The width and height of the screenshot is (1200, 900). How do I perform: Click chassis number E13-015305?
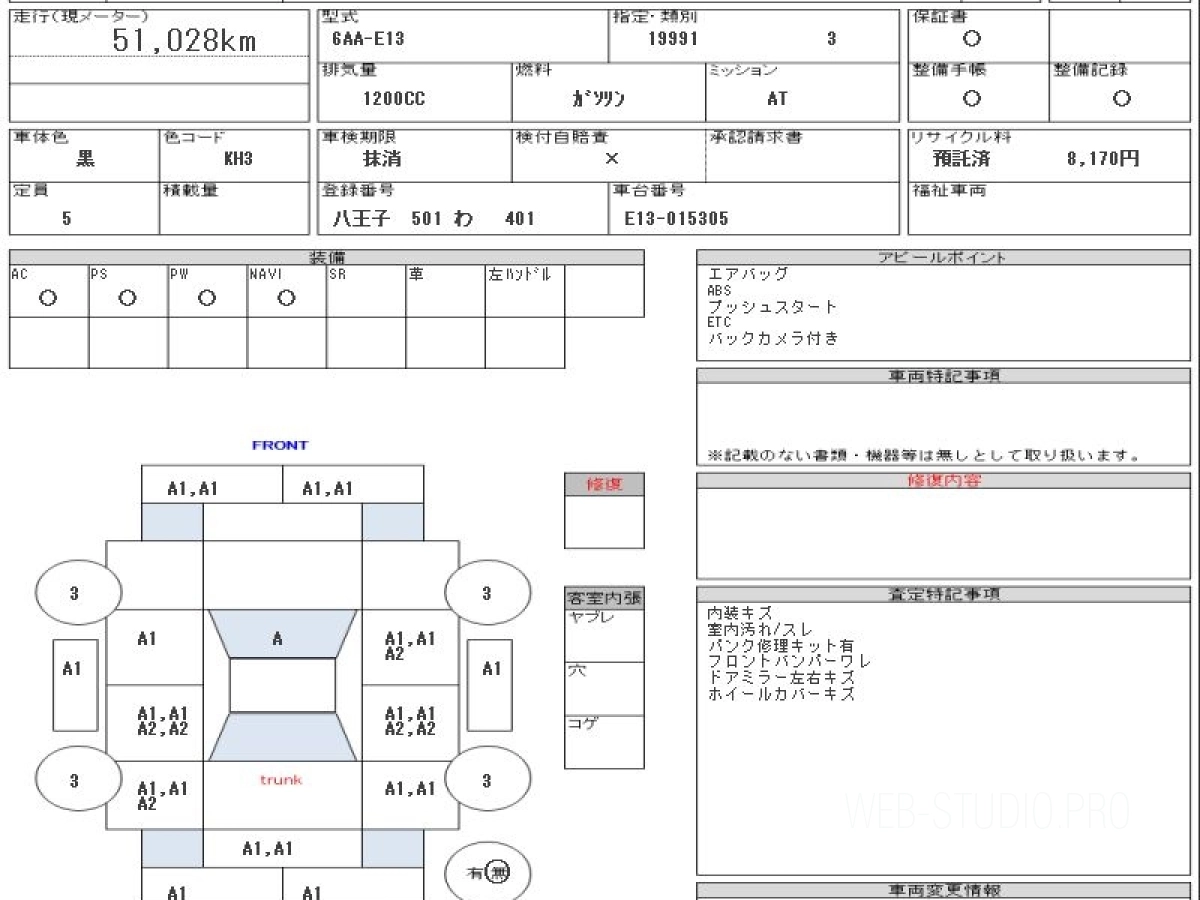[x=676, y=218]
